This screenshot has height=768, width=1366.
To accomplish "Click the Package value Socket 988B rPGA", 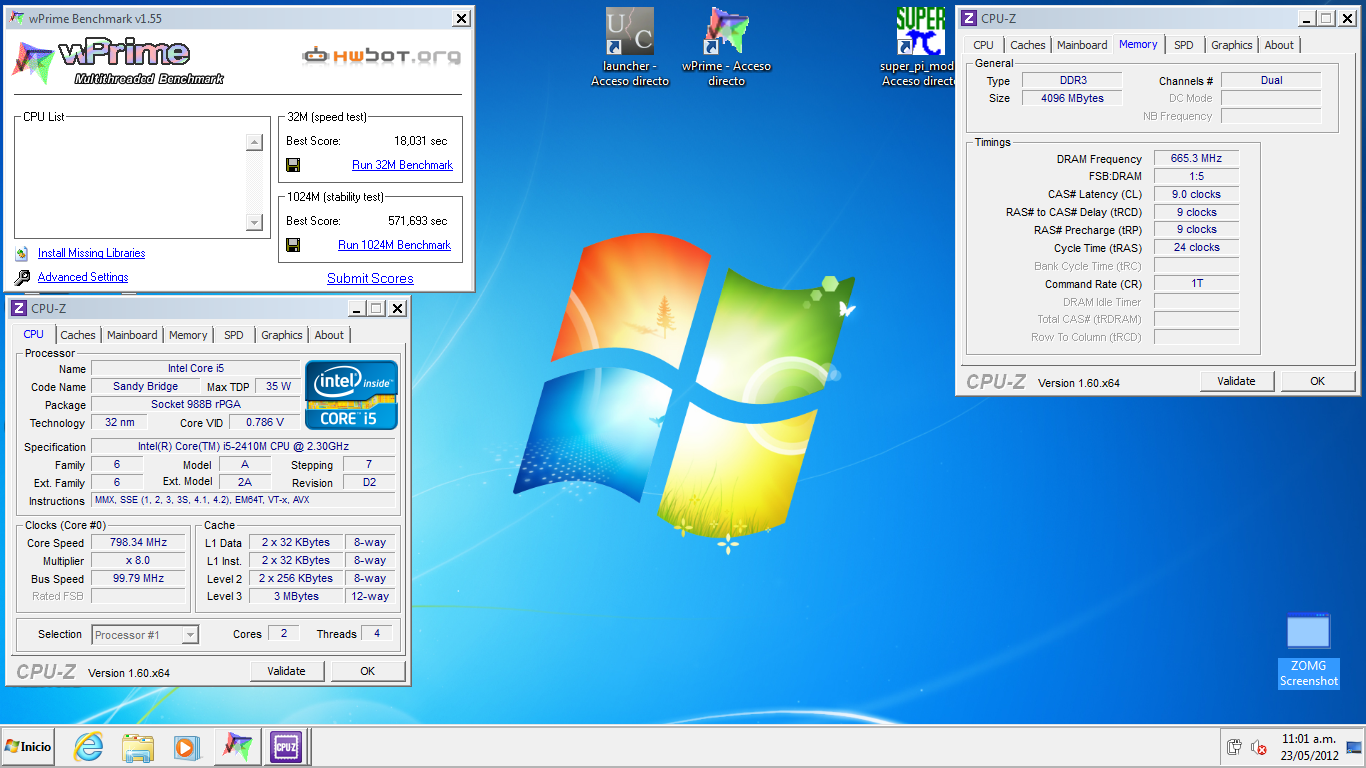I will (x=195, y=405).
